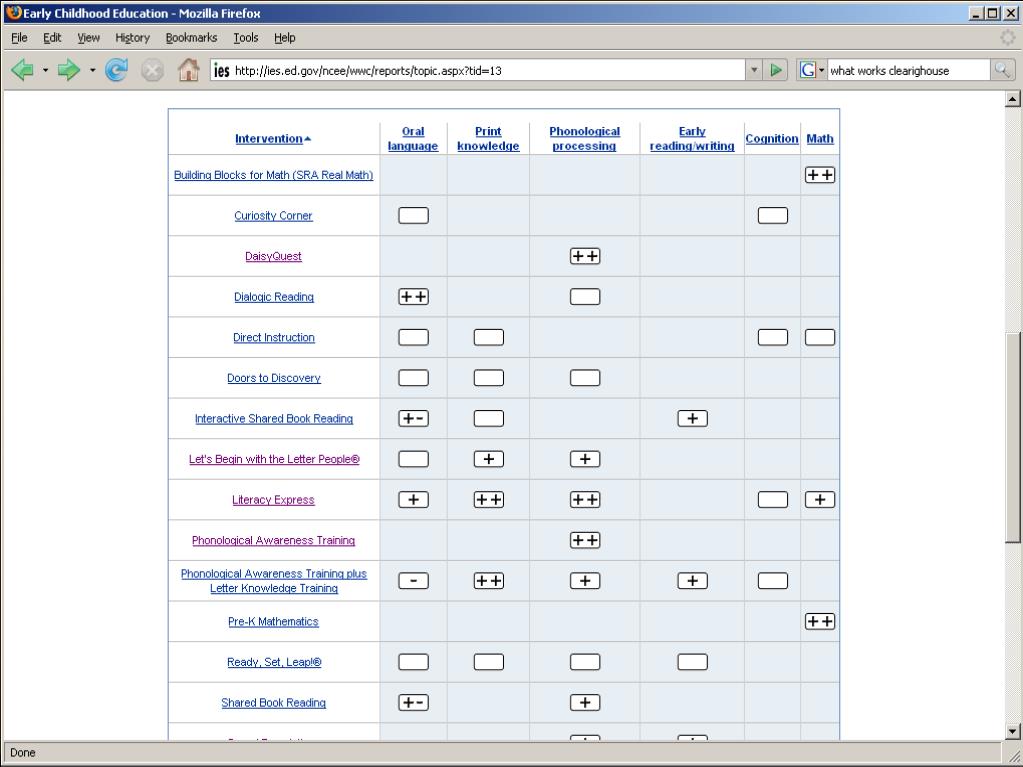Open the Help menu

pos(284,38)
